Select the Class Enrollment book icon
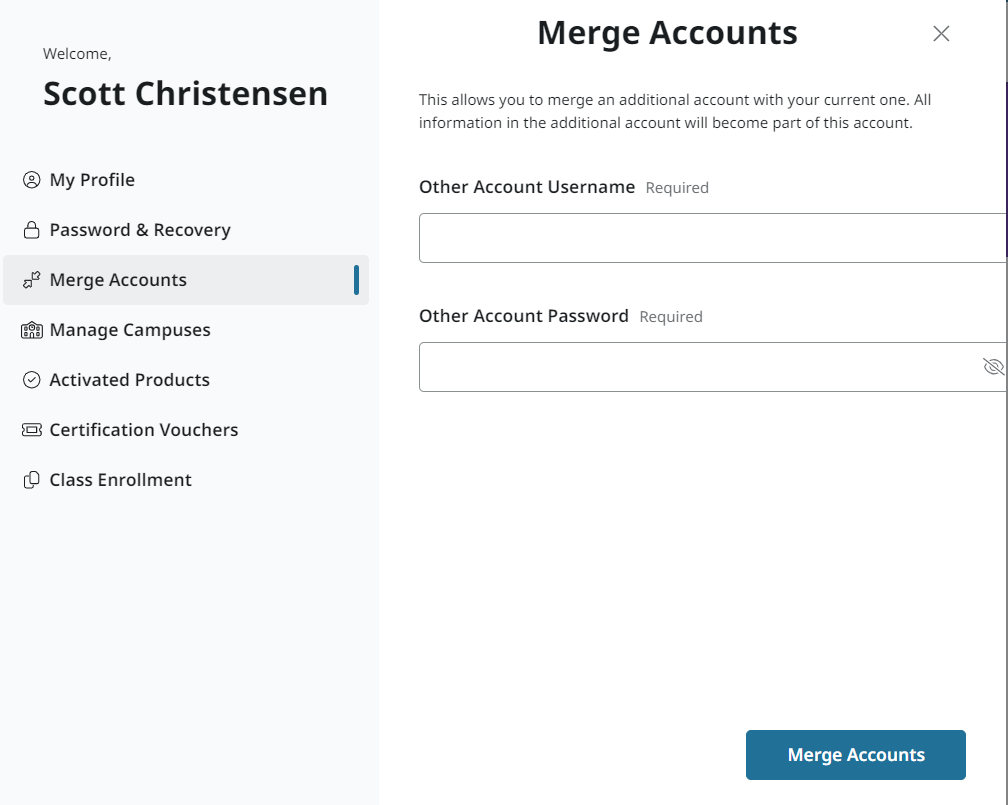 [31, 479]
